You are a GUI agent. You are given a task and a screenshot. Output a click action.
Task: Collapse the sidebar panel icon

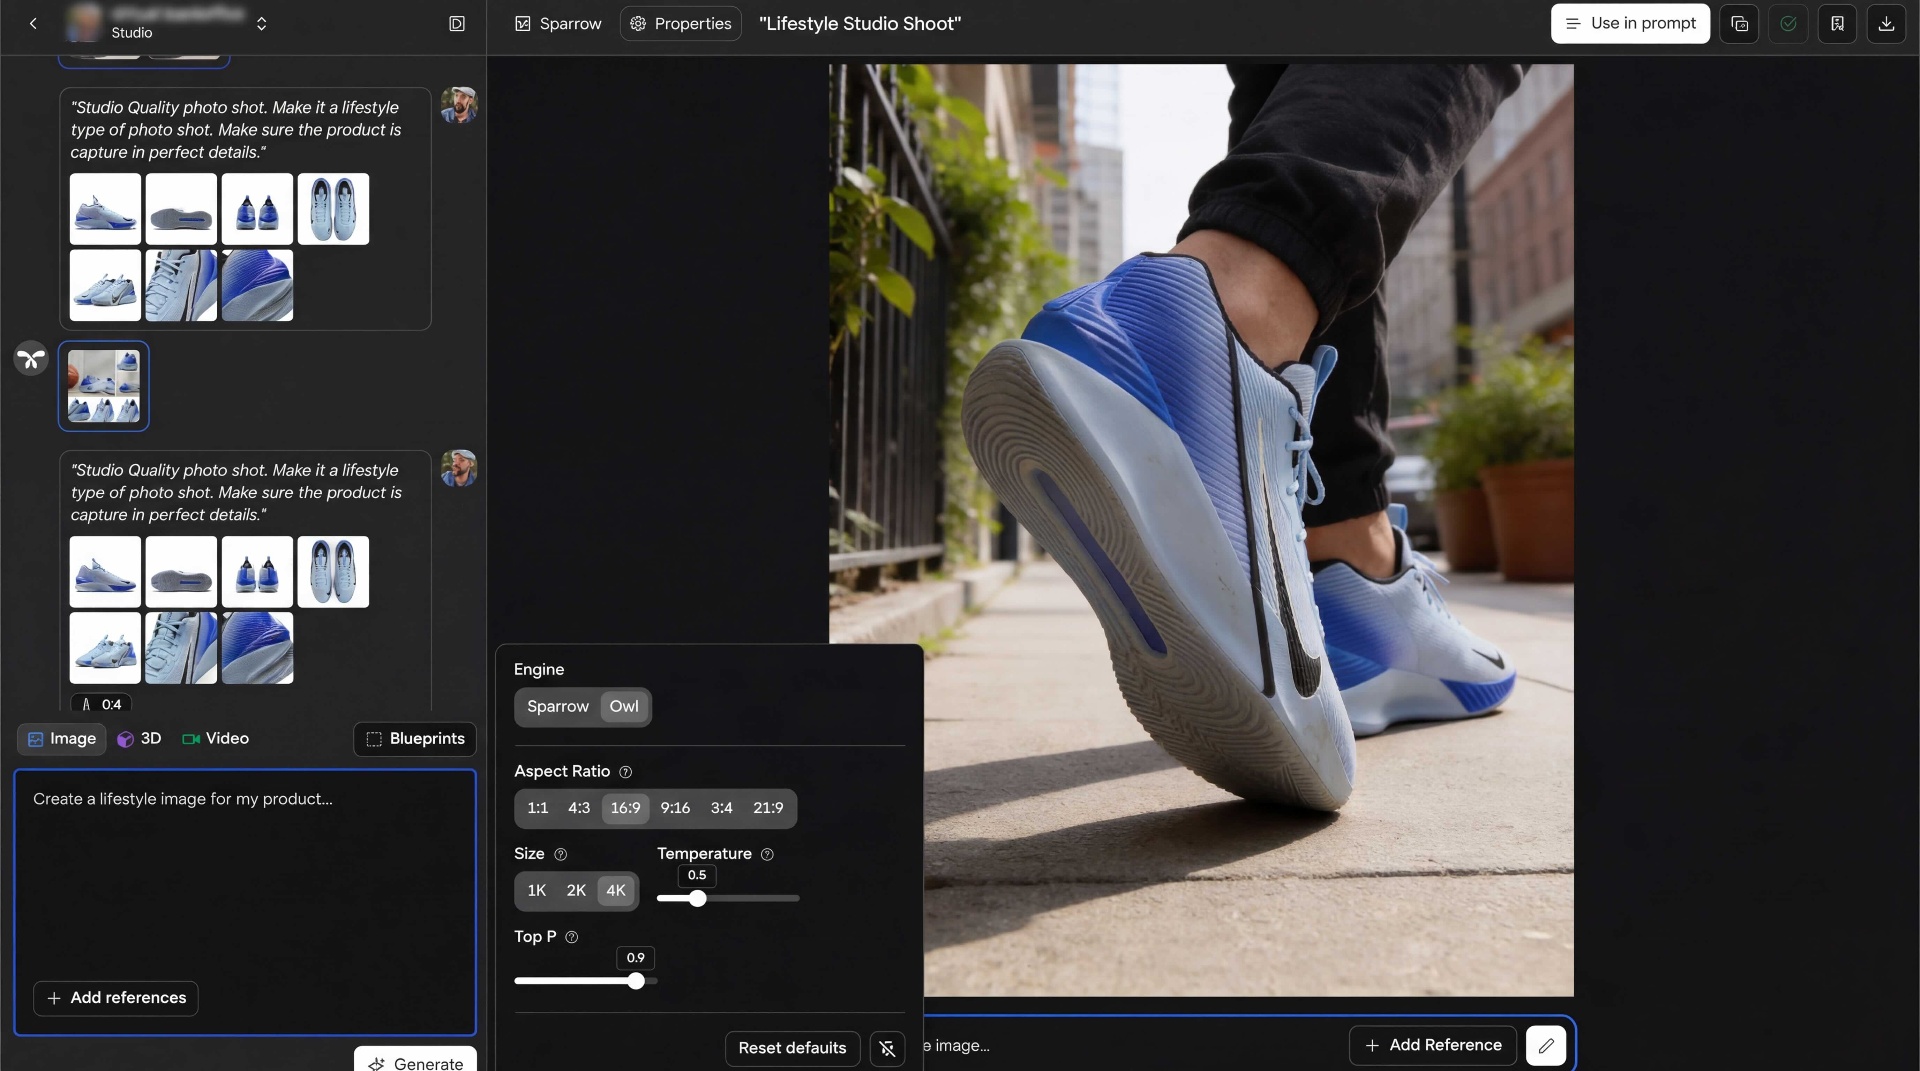click(x=457, y=23)
